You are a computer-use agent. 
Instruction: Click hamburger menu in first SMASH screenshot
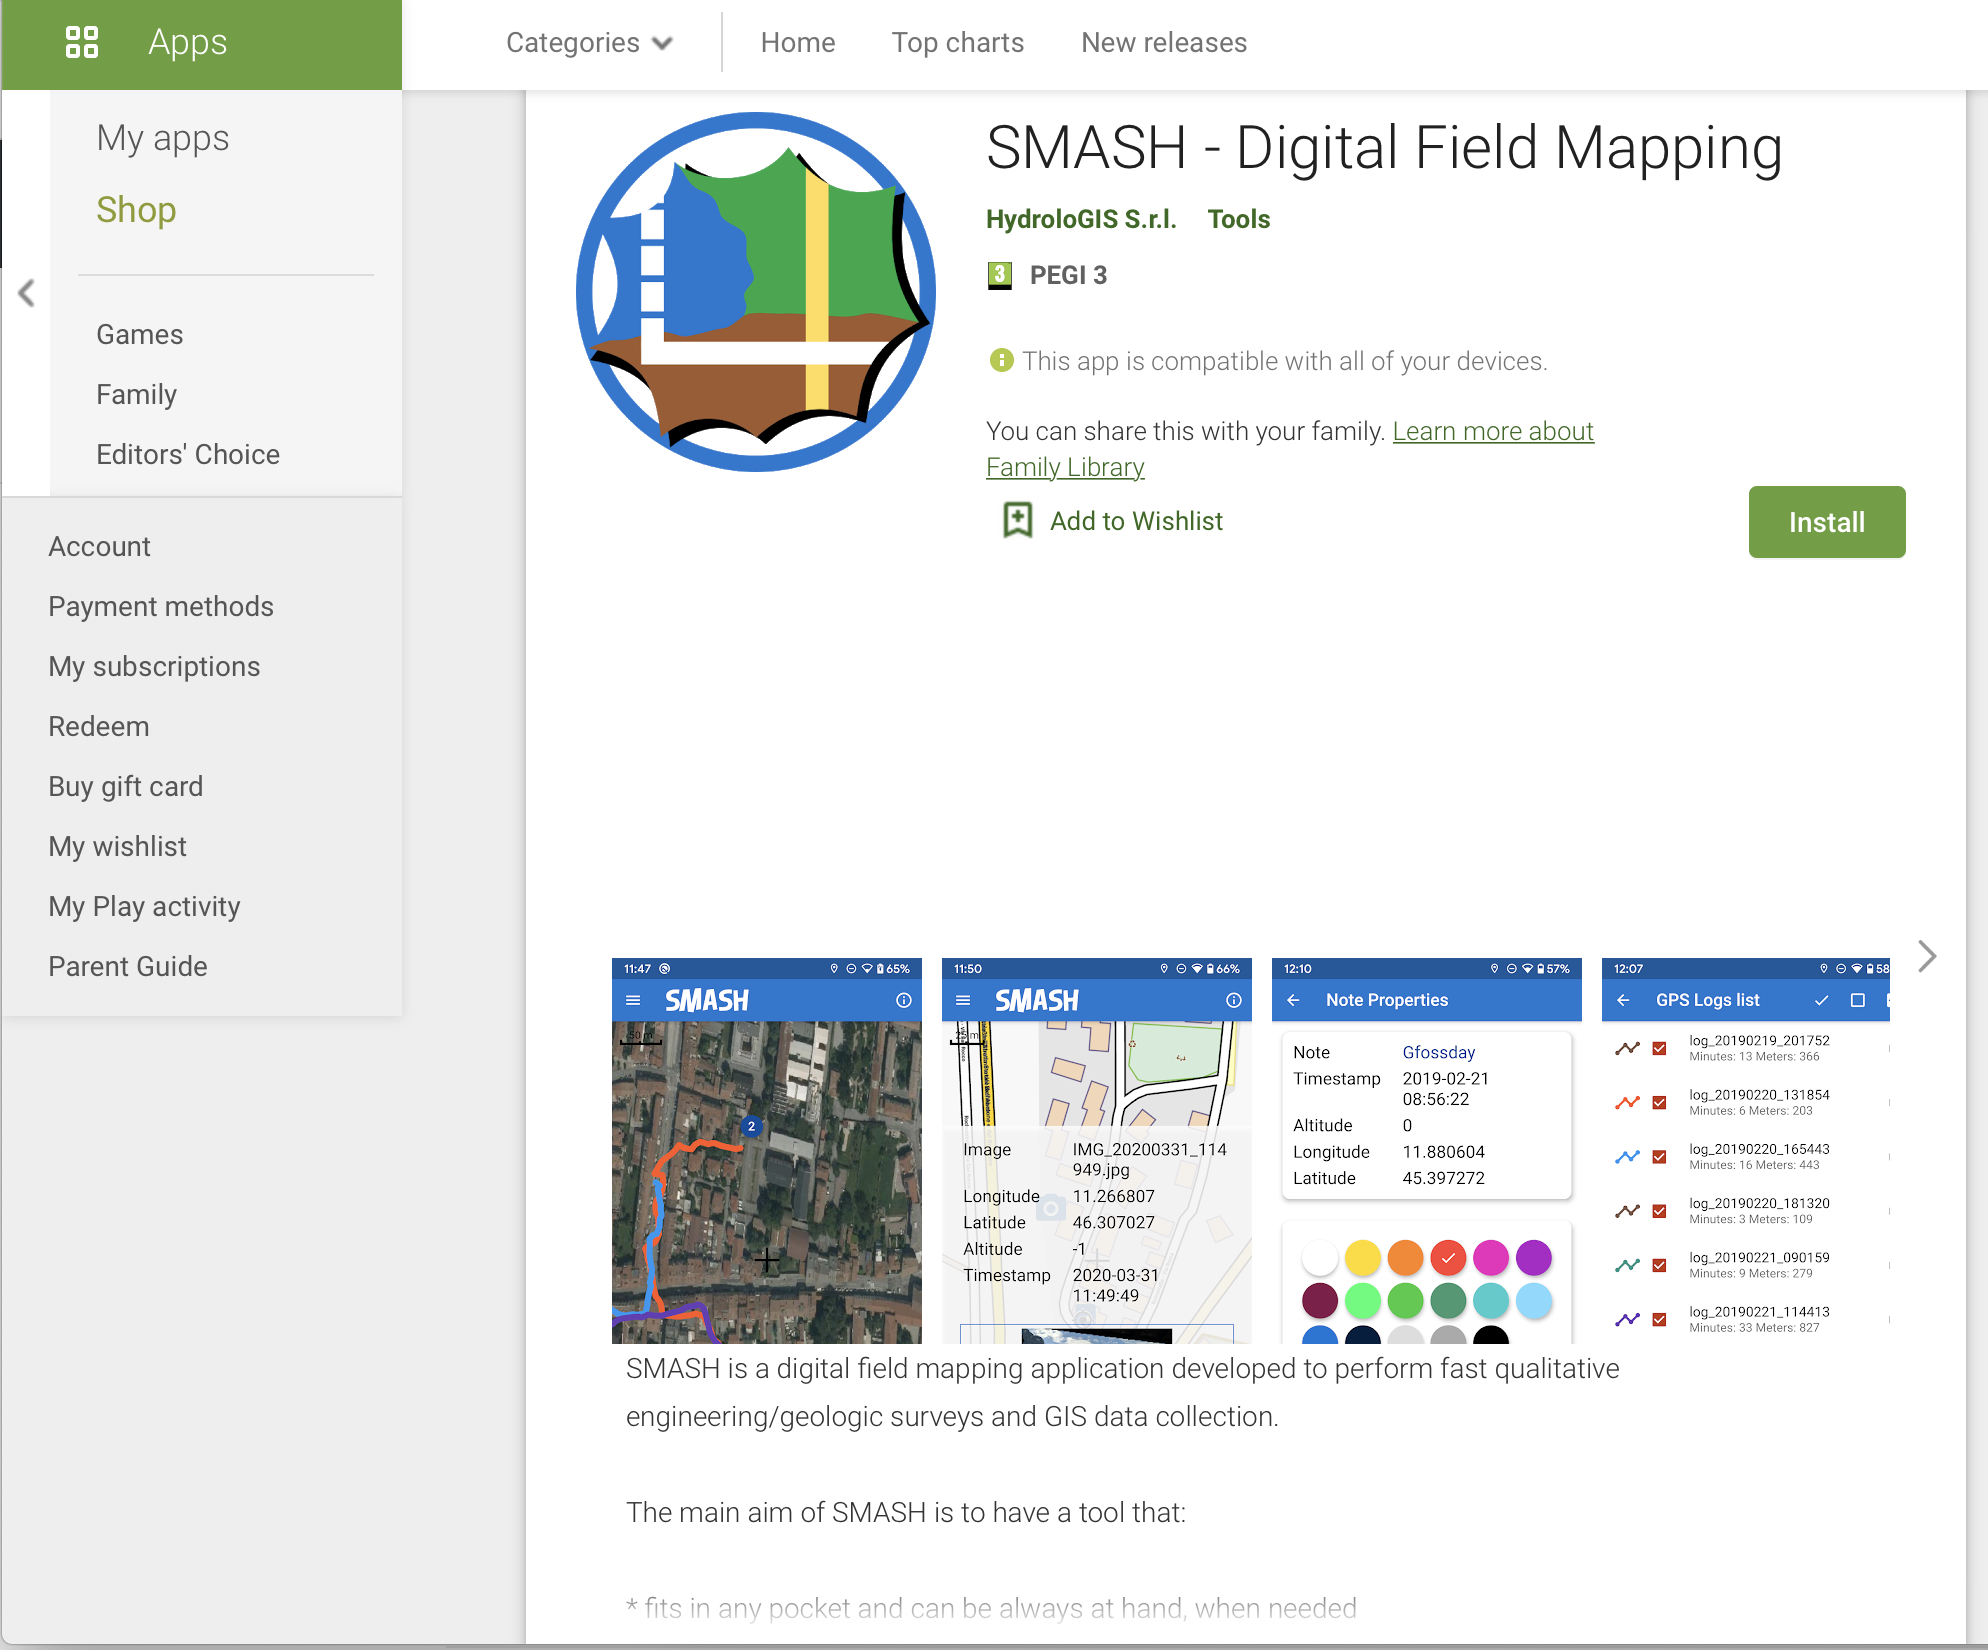[633, 1000]
